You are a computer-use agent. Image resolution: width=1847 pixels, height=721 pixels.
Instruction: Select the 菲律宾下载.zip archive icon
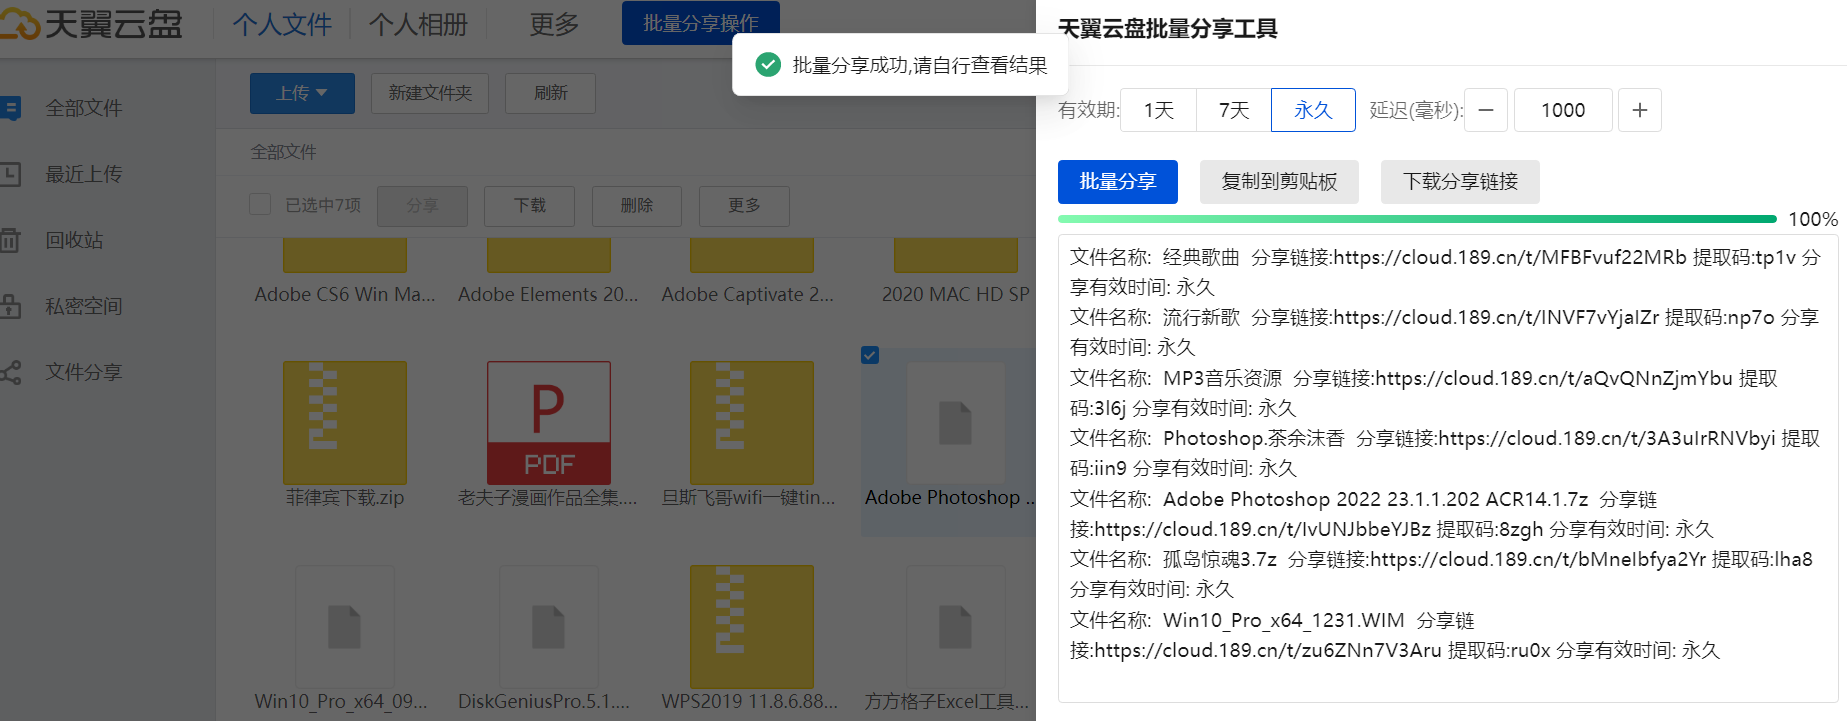[344, 423]
